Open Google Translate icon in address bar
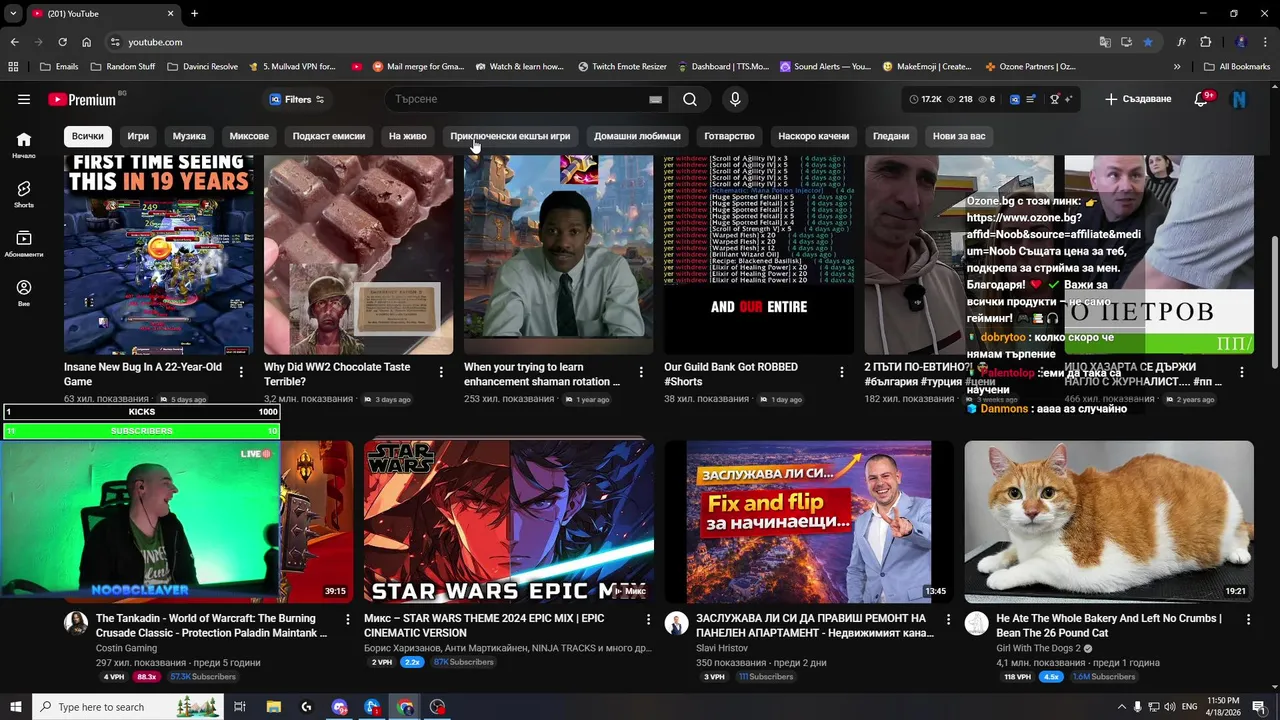Image resolution: width=1280 pixels, height=720 pixels. point(1105,42)
